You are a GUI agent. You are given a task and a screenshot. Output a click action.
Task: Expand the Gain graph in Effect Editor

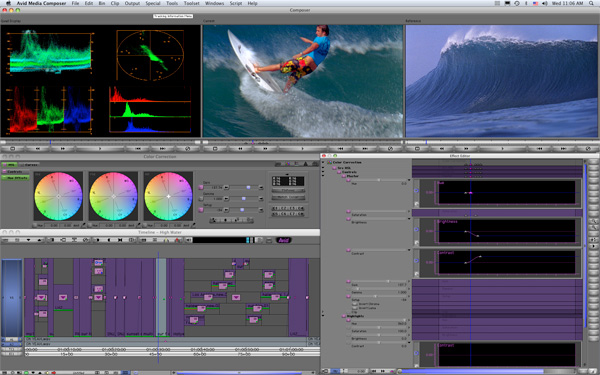[x=409, y=282]
